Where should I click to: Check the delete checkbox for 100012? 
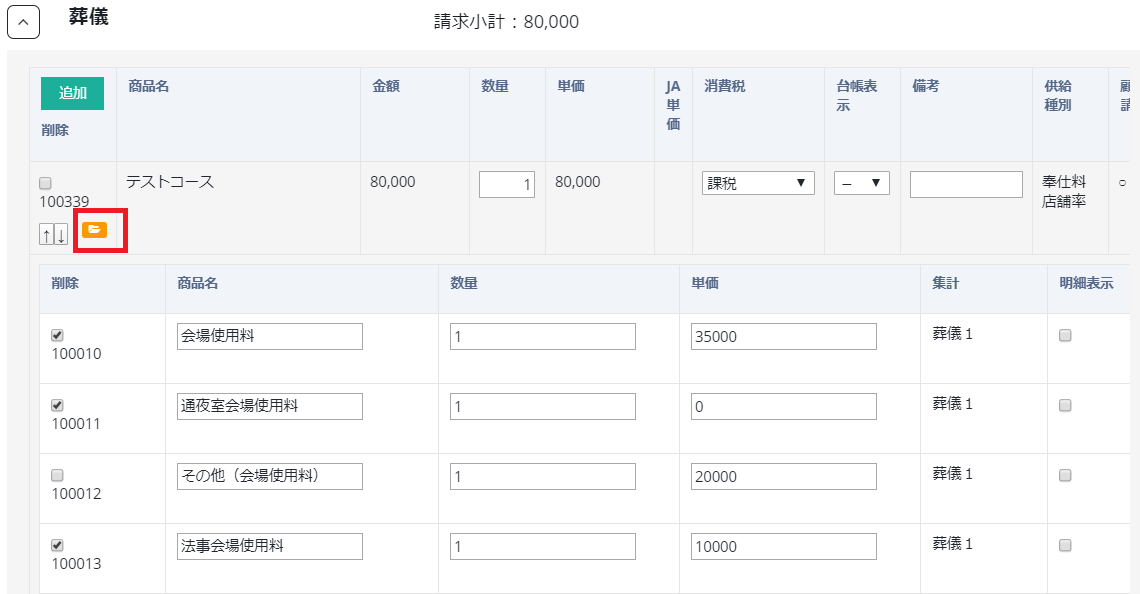pyautogui.click(x=57, y=475)
